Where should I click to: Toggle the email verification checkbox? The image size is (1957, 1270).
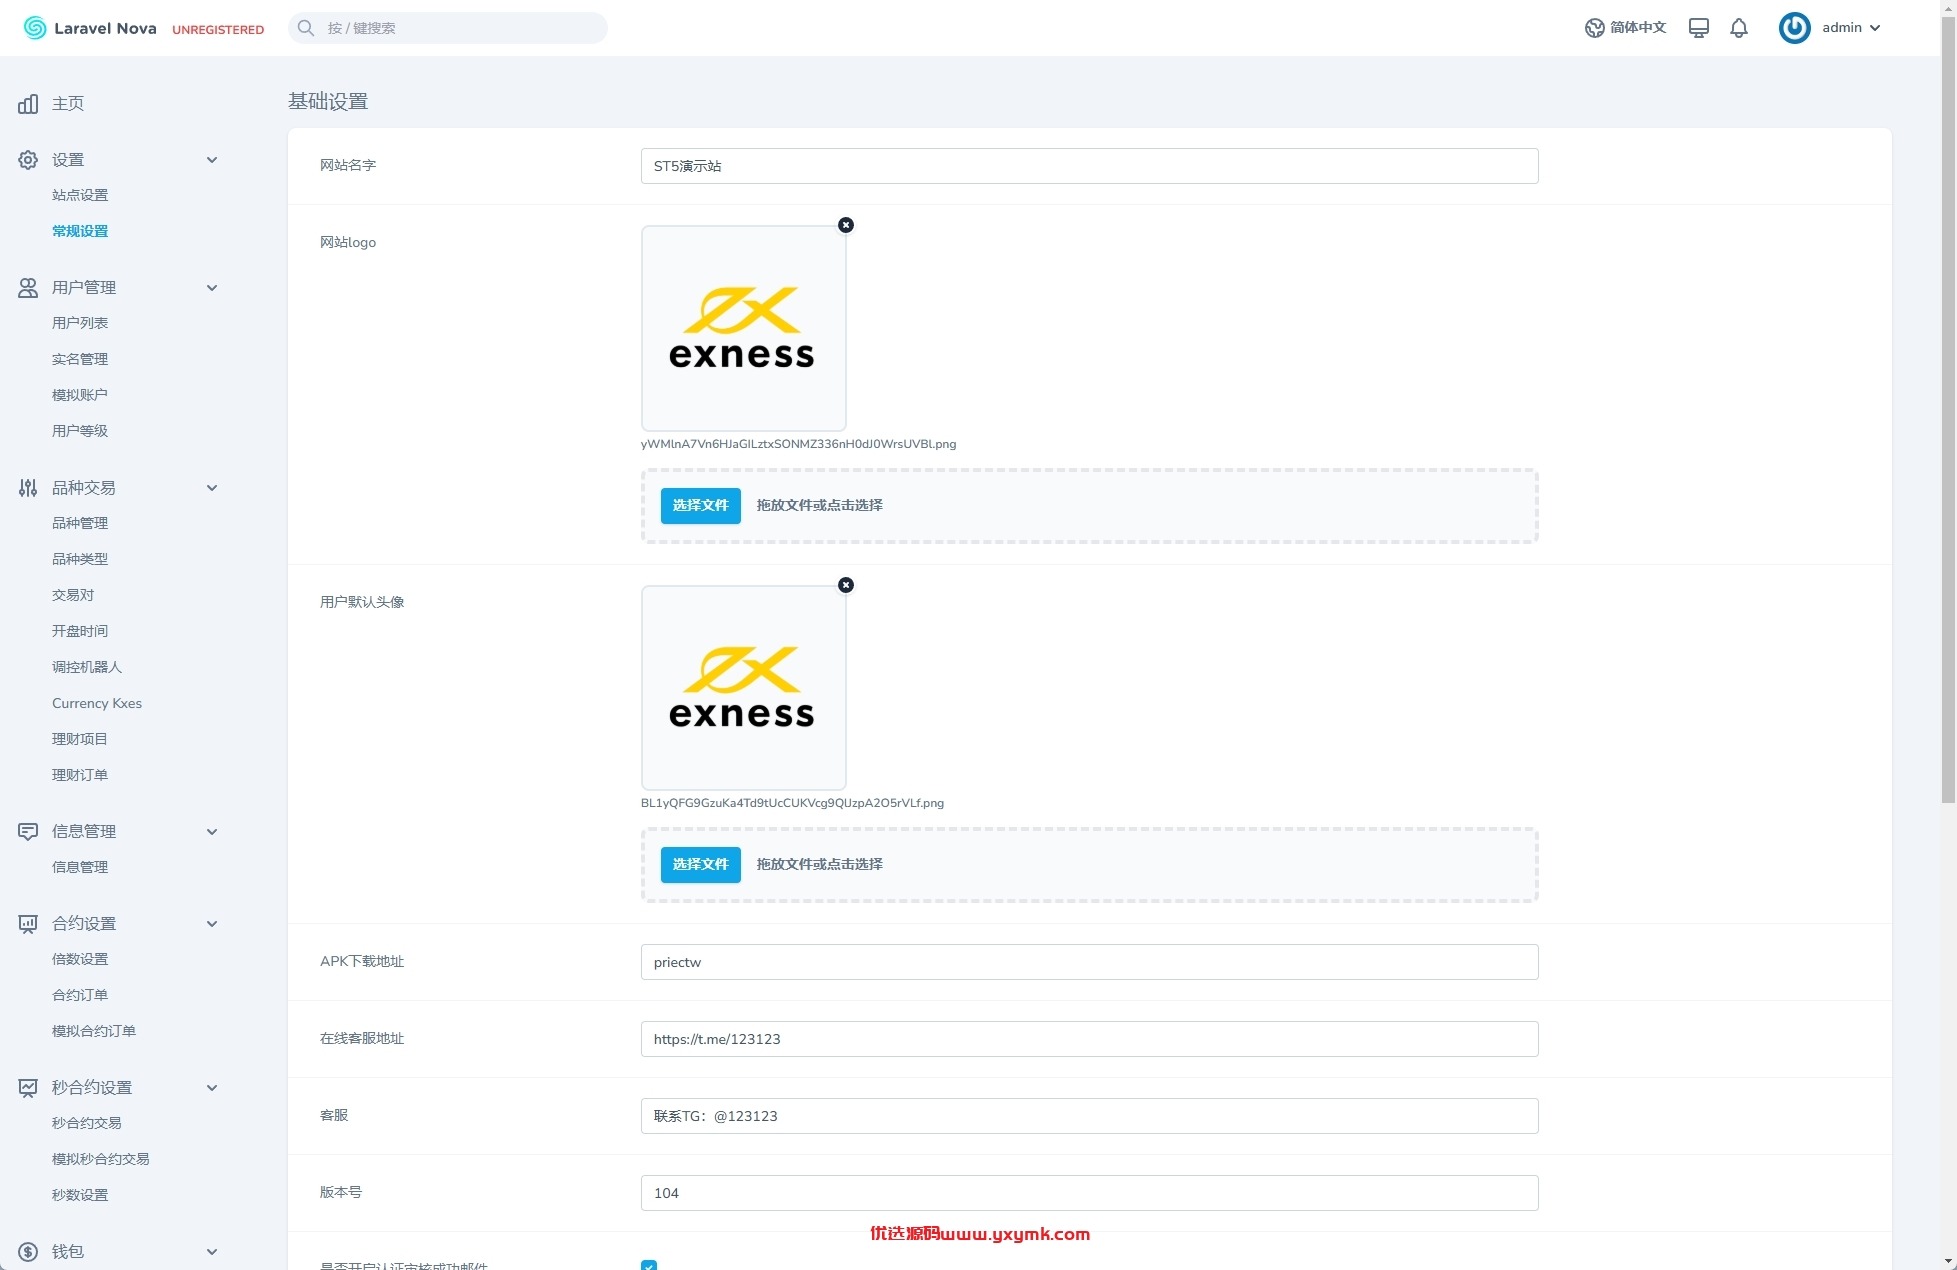pyautogui.click(x=649, y=1265)
